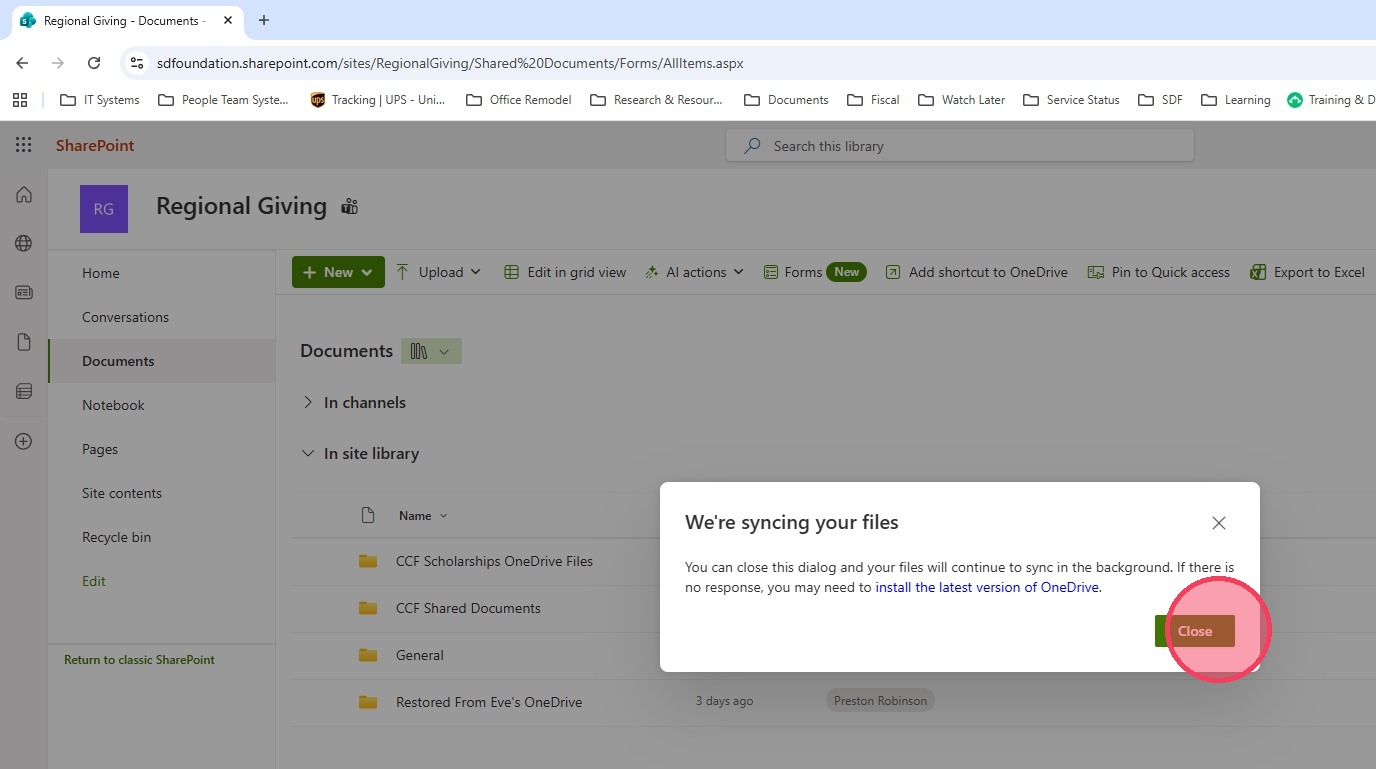Click the Regional Giving RG site logo
This screenshot has height=769, width=1376.
(104, 209)
